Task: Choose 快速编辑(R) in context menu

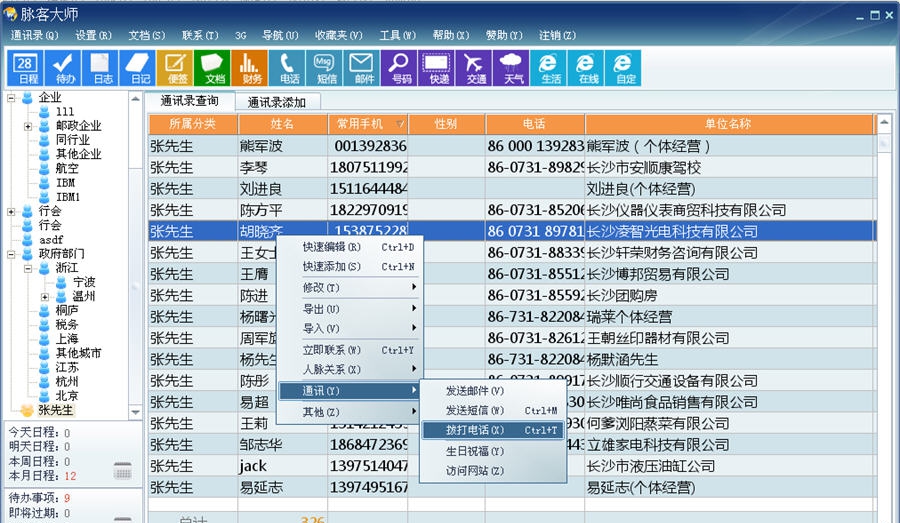Action: [350, 247]
